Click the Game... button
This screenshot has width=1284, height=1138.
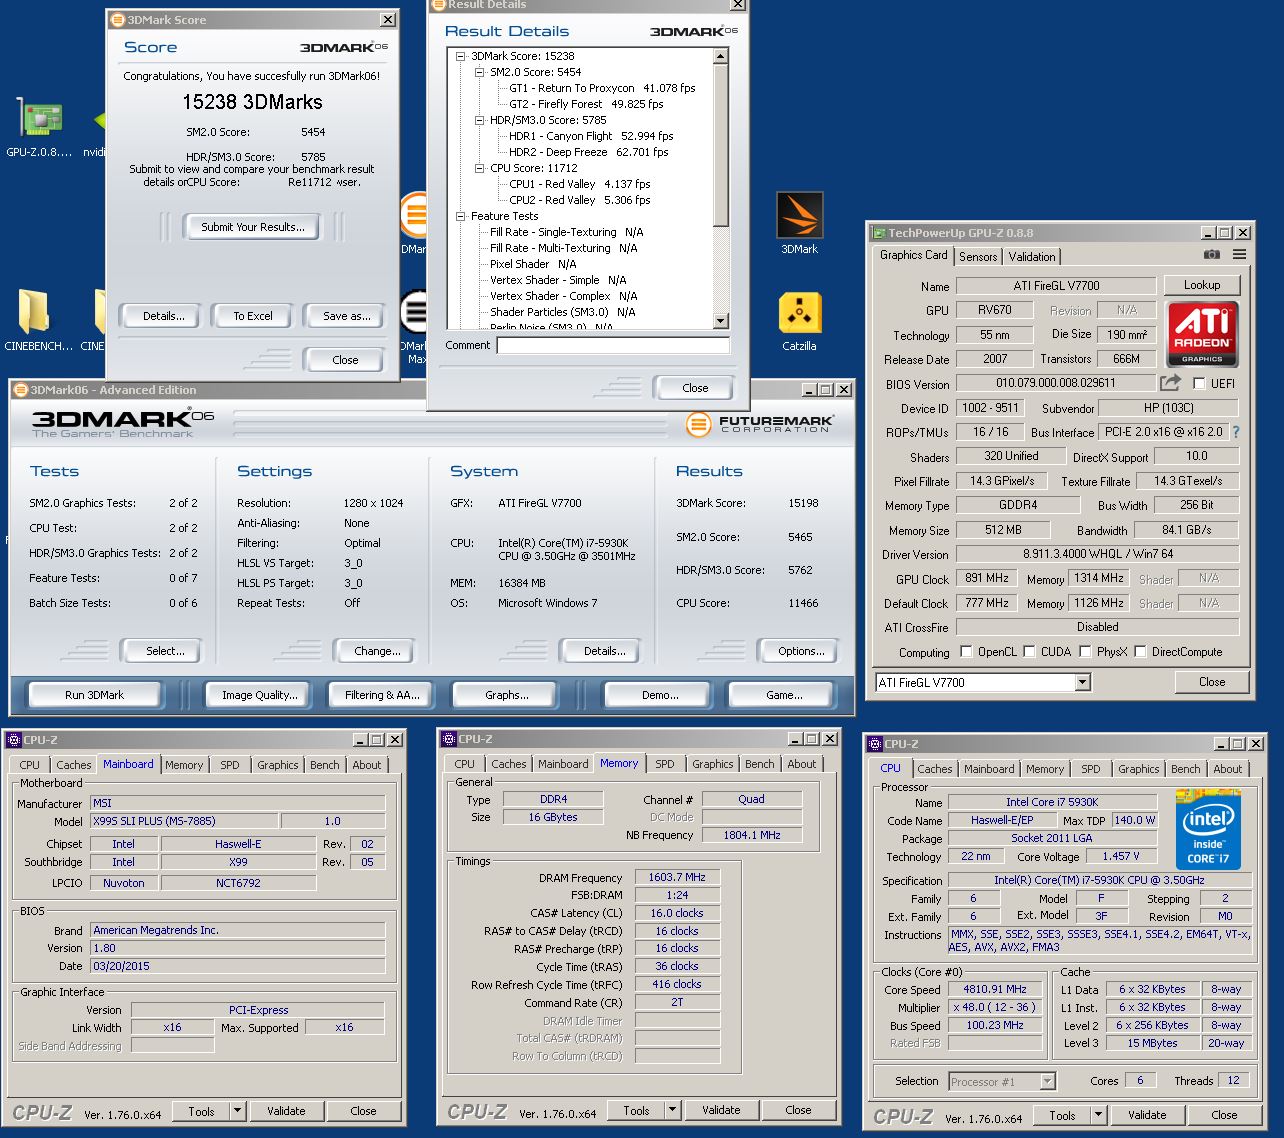784,694
